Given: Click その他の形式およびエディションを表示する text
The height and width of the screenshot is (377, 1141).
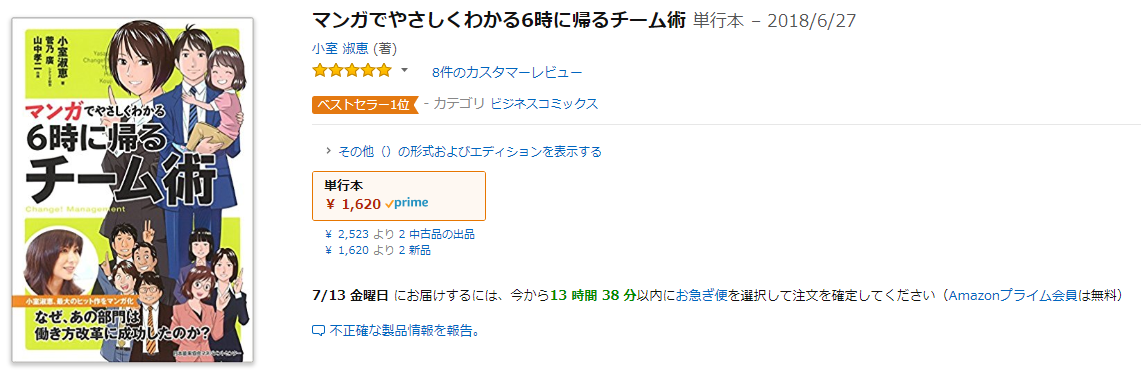Looking at the screenshot, I should point(470,151).
